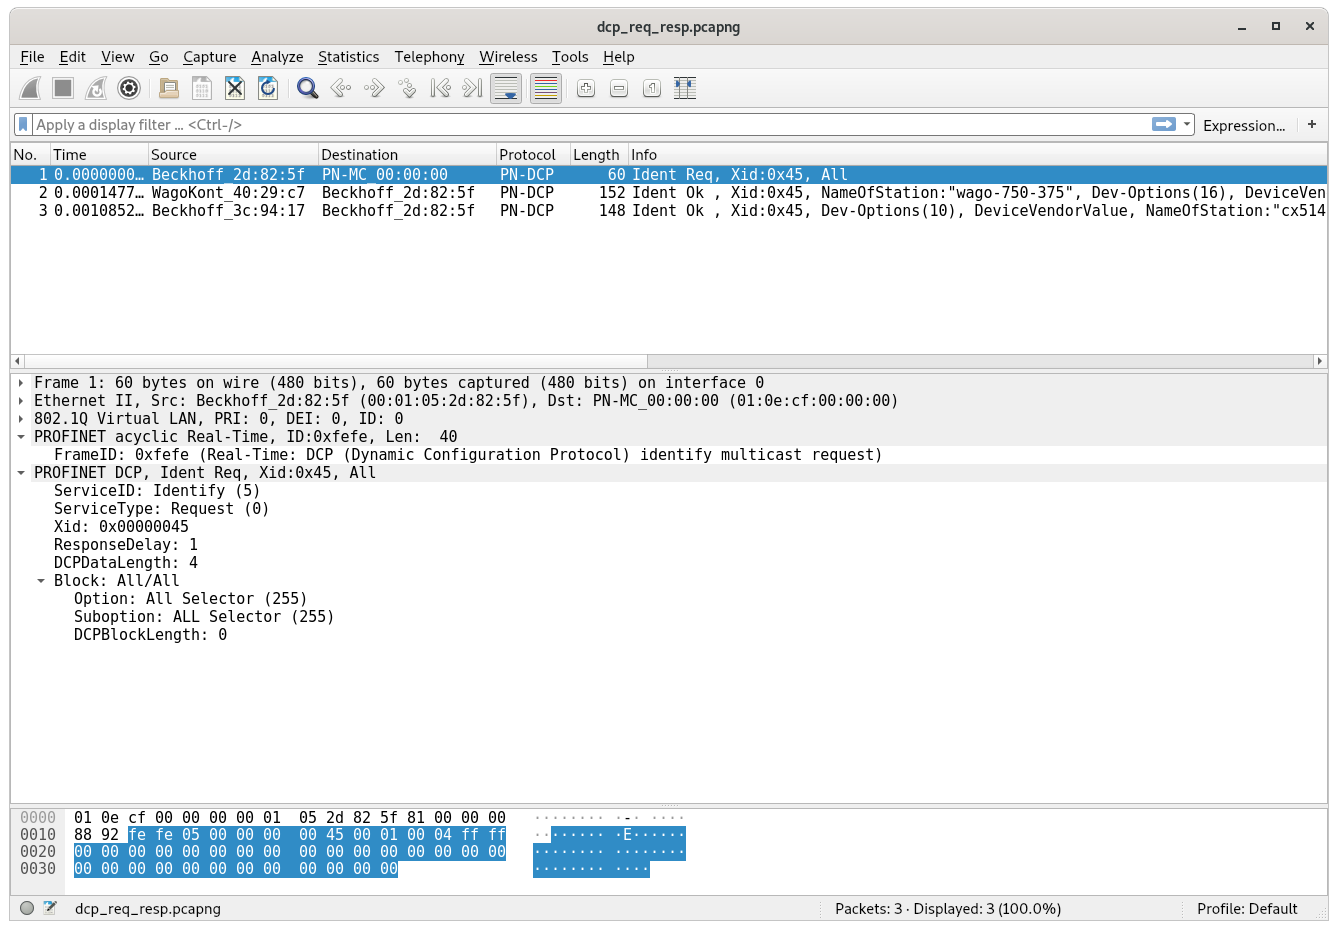Screen dimensions: 1338x930
Task: Toggle packet list colorization
Action: point(546,89)
